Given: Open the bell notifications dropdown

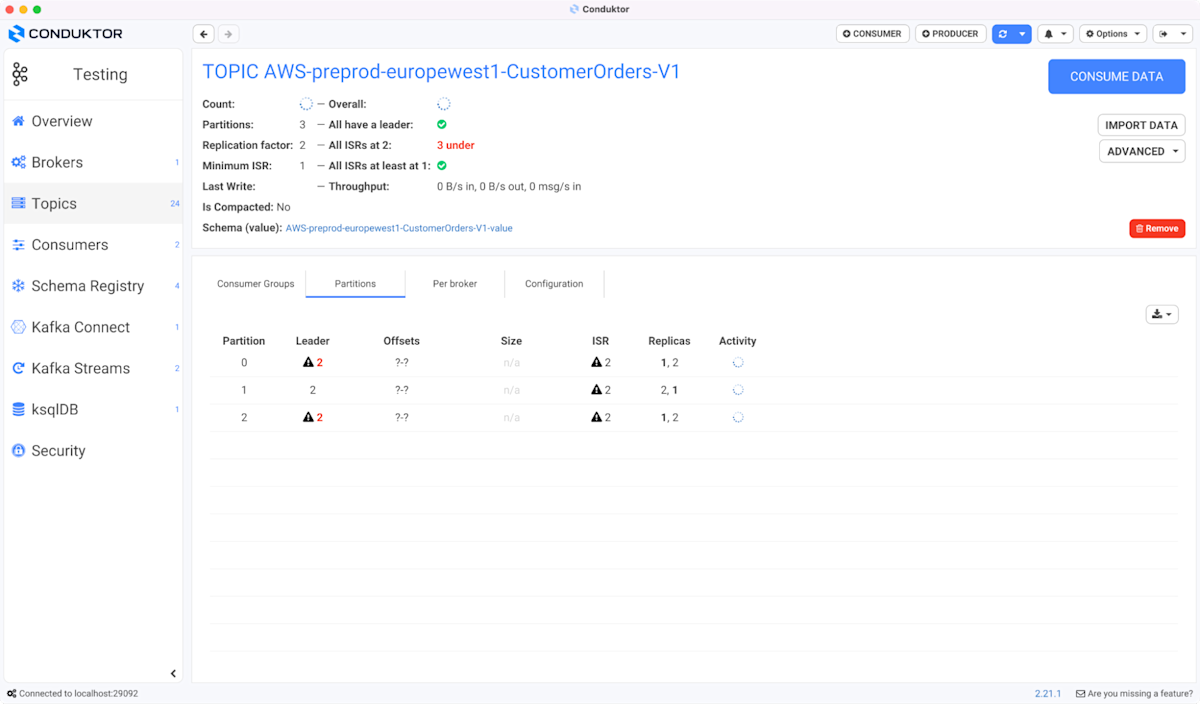Looking at the screenshot, I should coord(1055,34).
